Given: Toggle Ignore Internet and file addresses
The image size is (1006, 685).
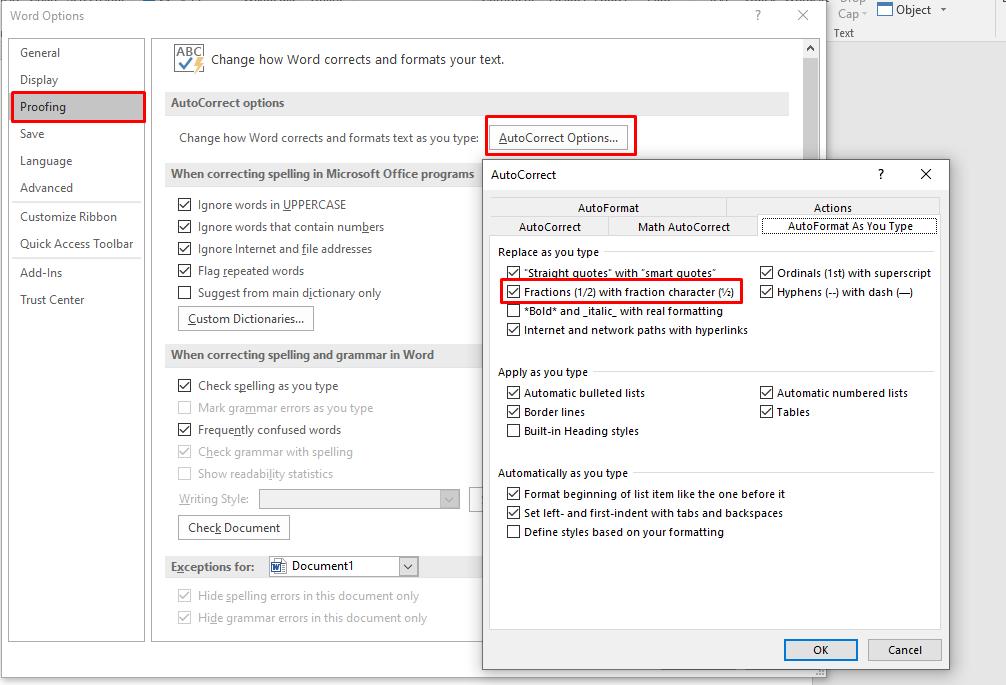Looking at the screenshot, I should pos(185,248).
